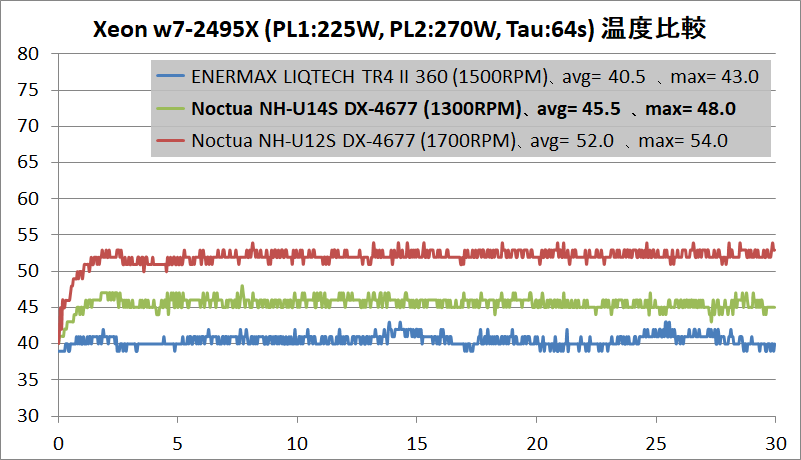Click y-axis label 55
The image size is (801, 460).
[x=28, y=235]
